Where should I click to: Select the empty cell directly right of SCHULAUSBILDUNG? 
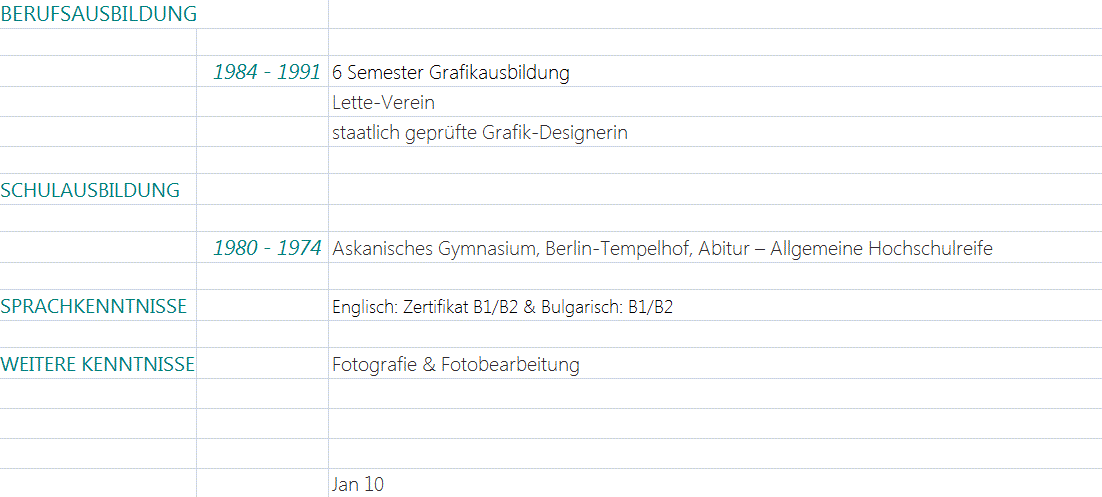tap(262, 190)
